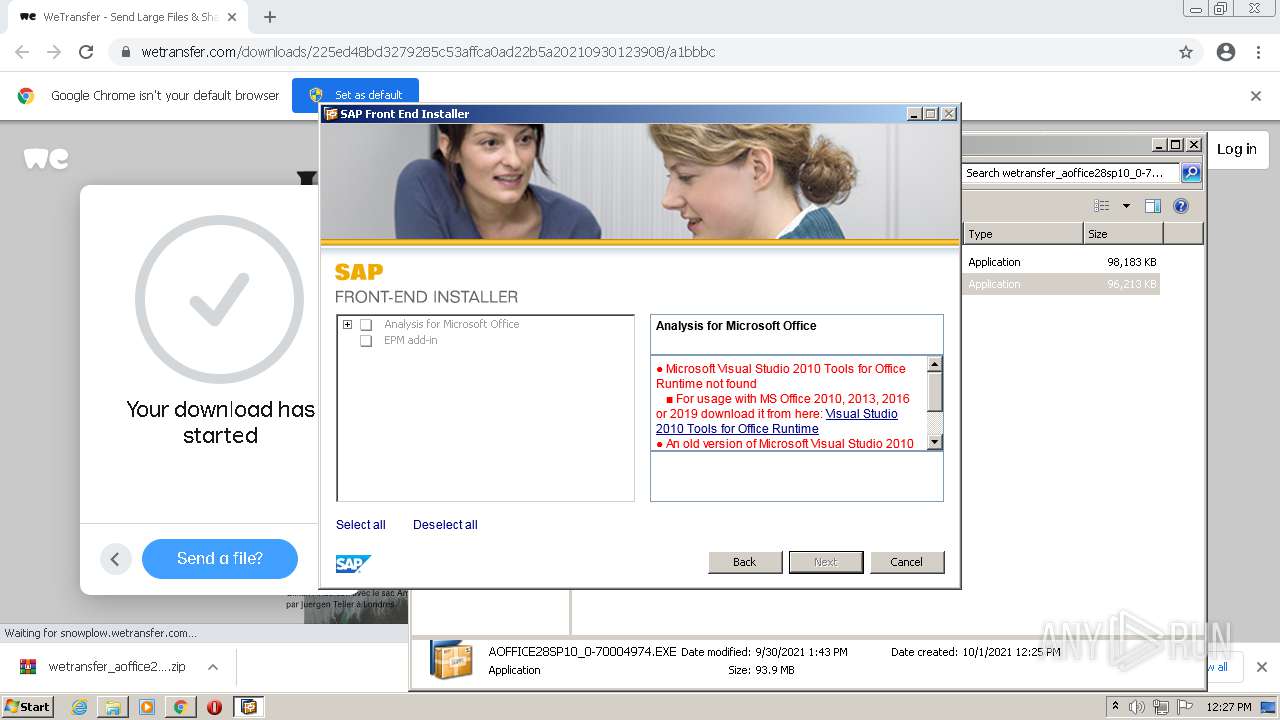Click the WeTransfer logo
The image size is (1280, 720).
tap(46, 158)
